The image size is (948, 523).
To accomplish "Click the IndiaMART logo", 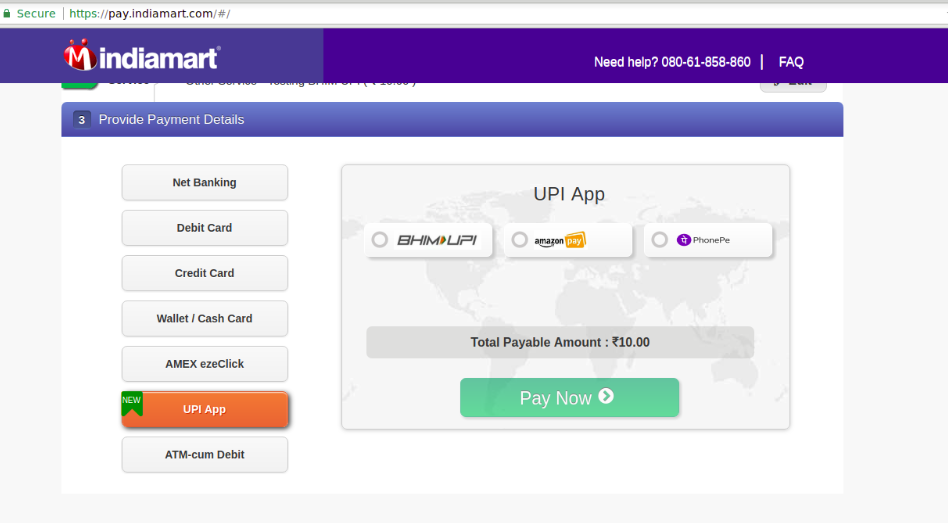I will pyautogui.click(x=142, y=56).
